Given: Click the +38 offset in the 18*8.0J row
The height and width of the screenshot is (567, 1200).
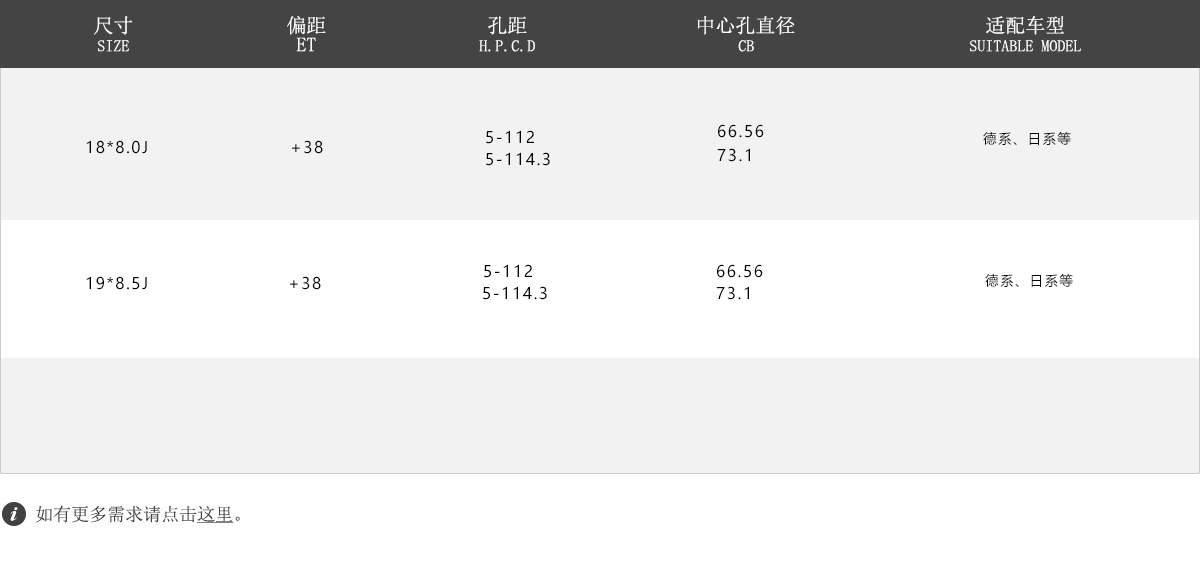Looking at the screenshot, I should pyautogui.click(x=308, y=148).
